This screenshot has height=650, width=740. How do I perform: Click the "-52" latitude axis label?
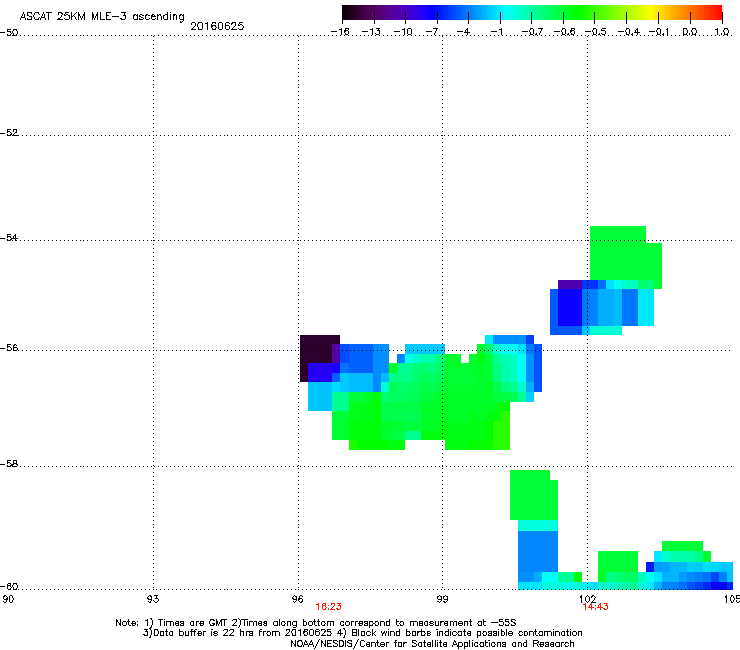pyautogui.click(x=9, y=133)
